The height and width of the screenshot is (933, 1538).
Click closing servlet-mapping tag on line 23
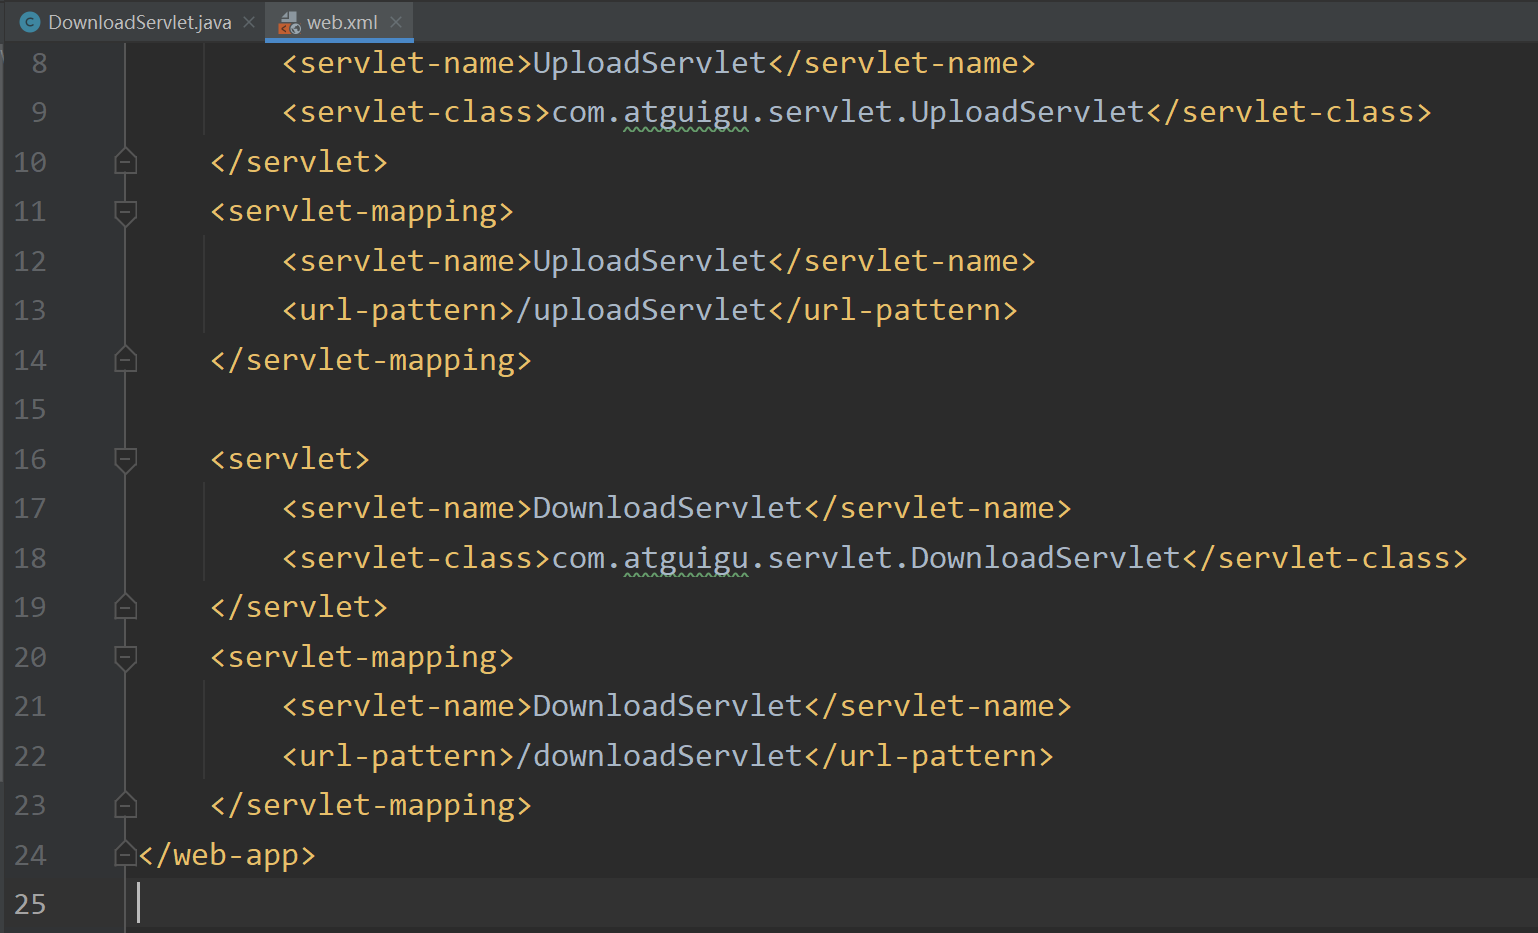coord(370,805)
